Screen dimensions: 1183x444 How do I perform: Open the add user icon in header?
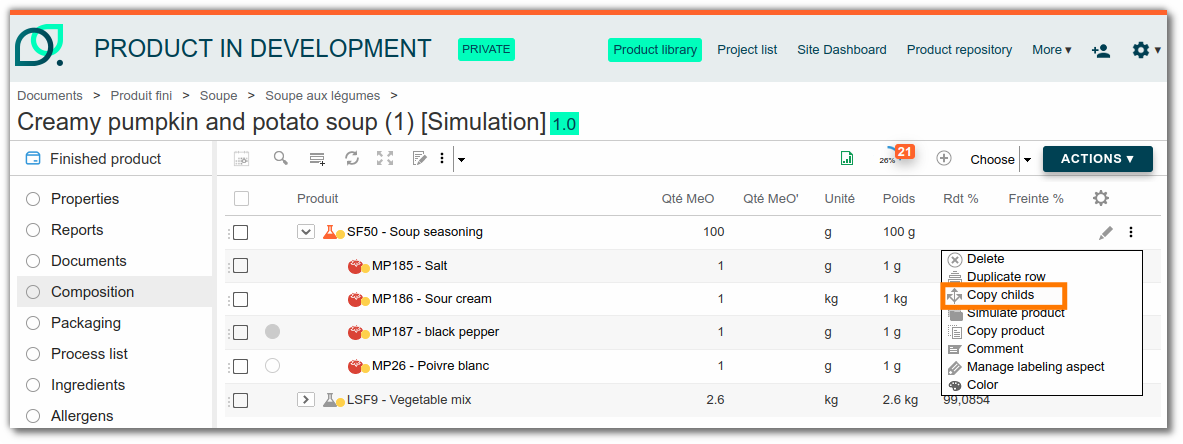[x=1101, y=50]
